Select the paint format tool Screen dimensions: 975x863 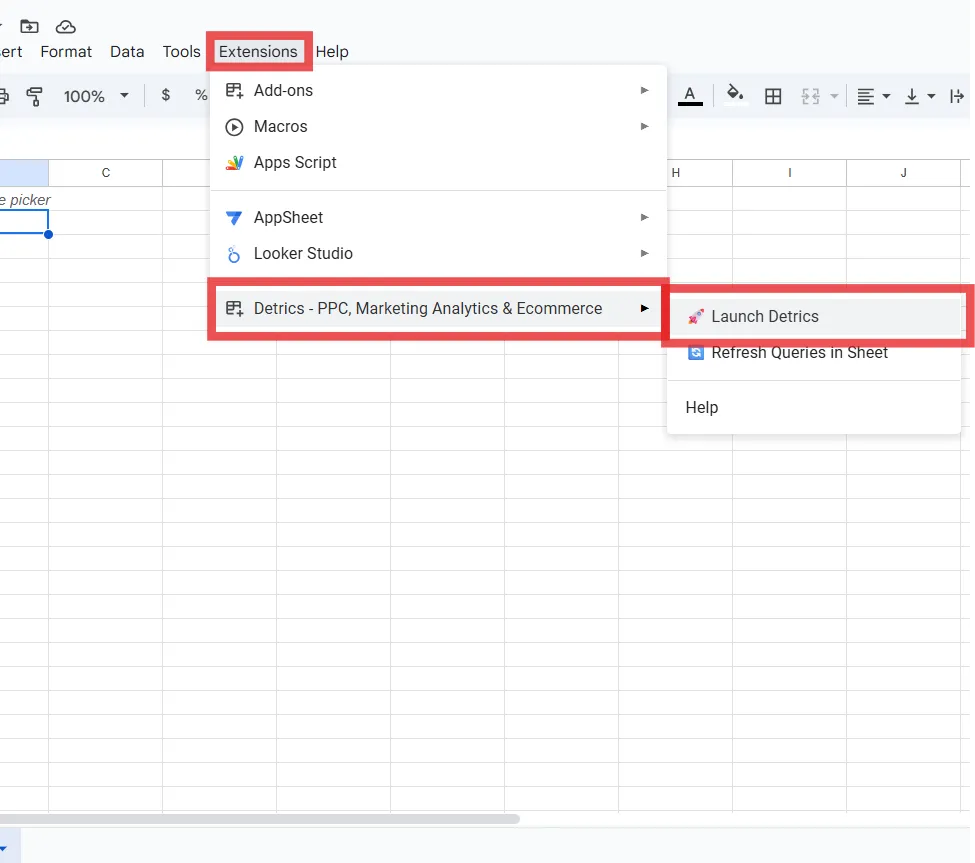pyautogui.click(x=35, y=96)
